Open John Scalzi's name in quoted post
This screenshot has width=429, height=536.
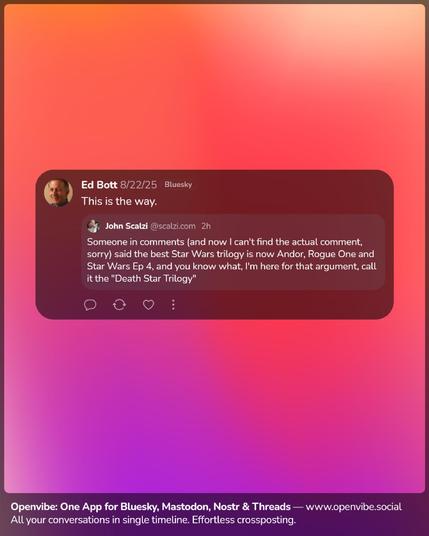[126, 226]
